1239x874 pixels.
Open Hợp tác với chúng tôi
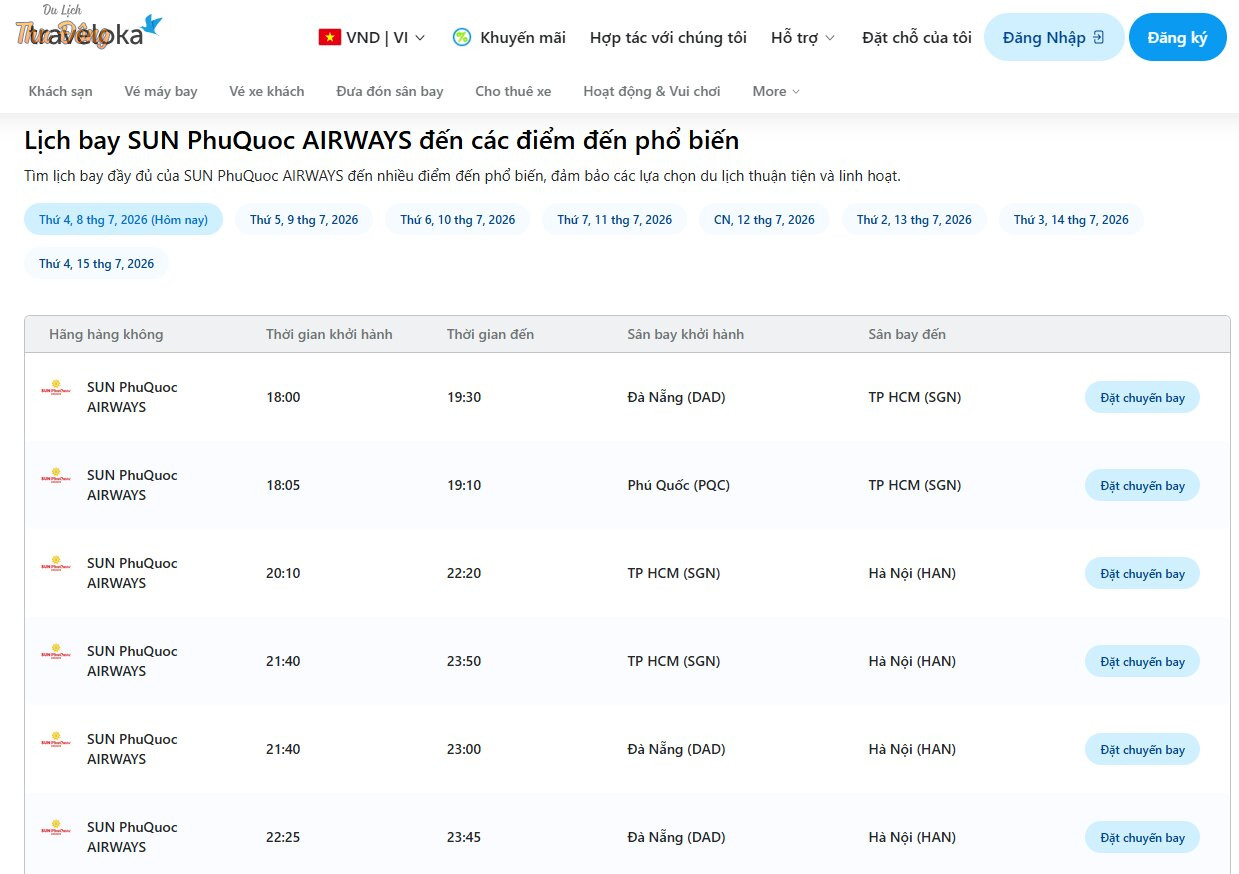pyautogui.click(x=668, y=37)
